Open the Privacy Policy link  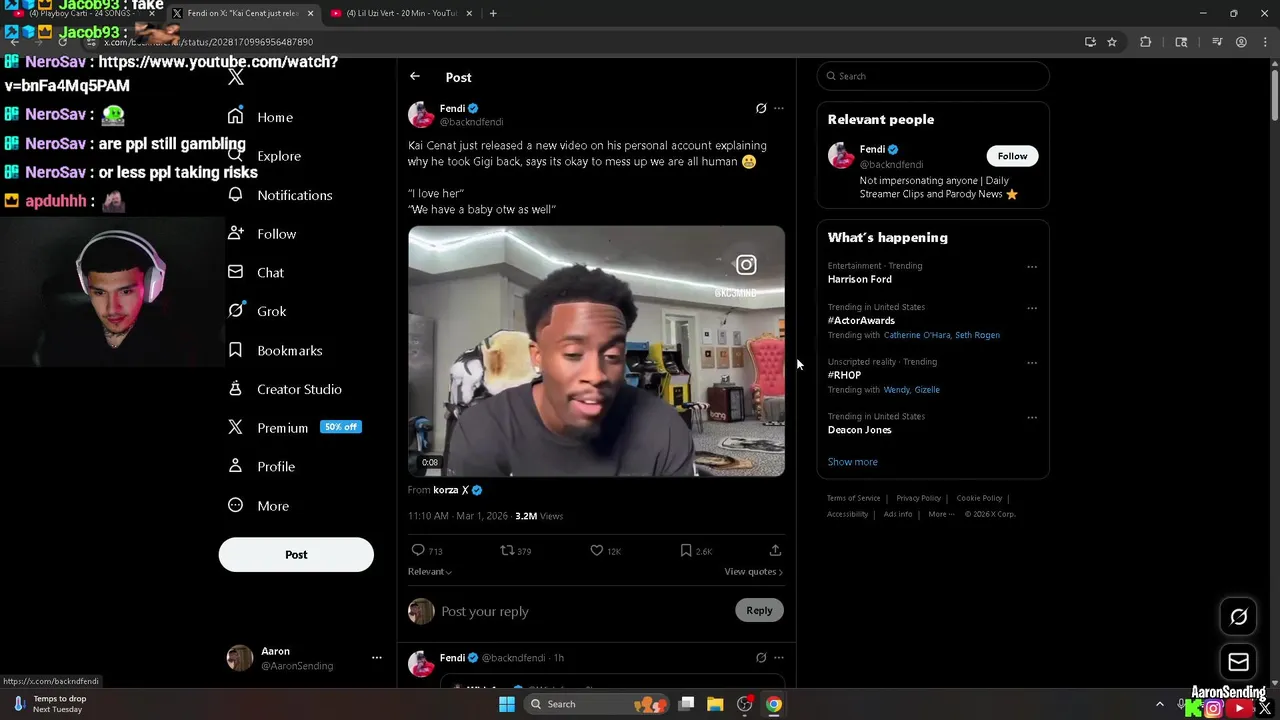click(x=918, y=498)
